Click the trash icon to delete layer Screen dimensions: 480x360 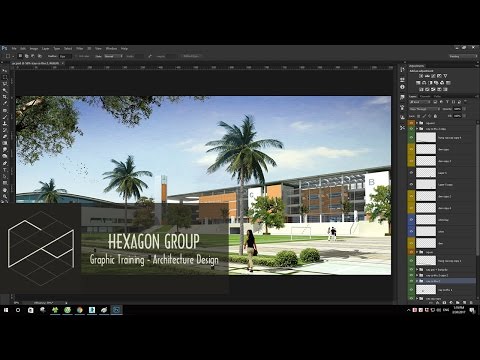click(471, 302)
